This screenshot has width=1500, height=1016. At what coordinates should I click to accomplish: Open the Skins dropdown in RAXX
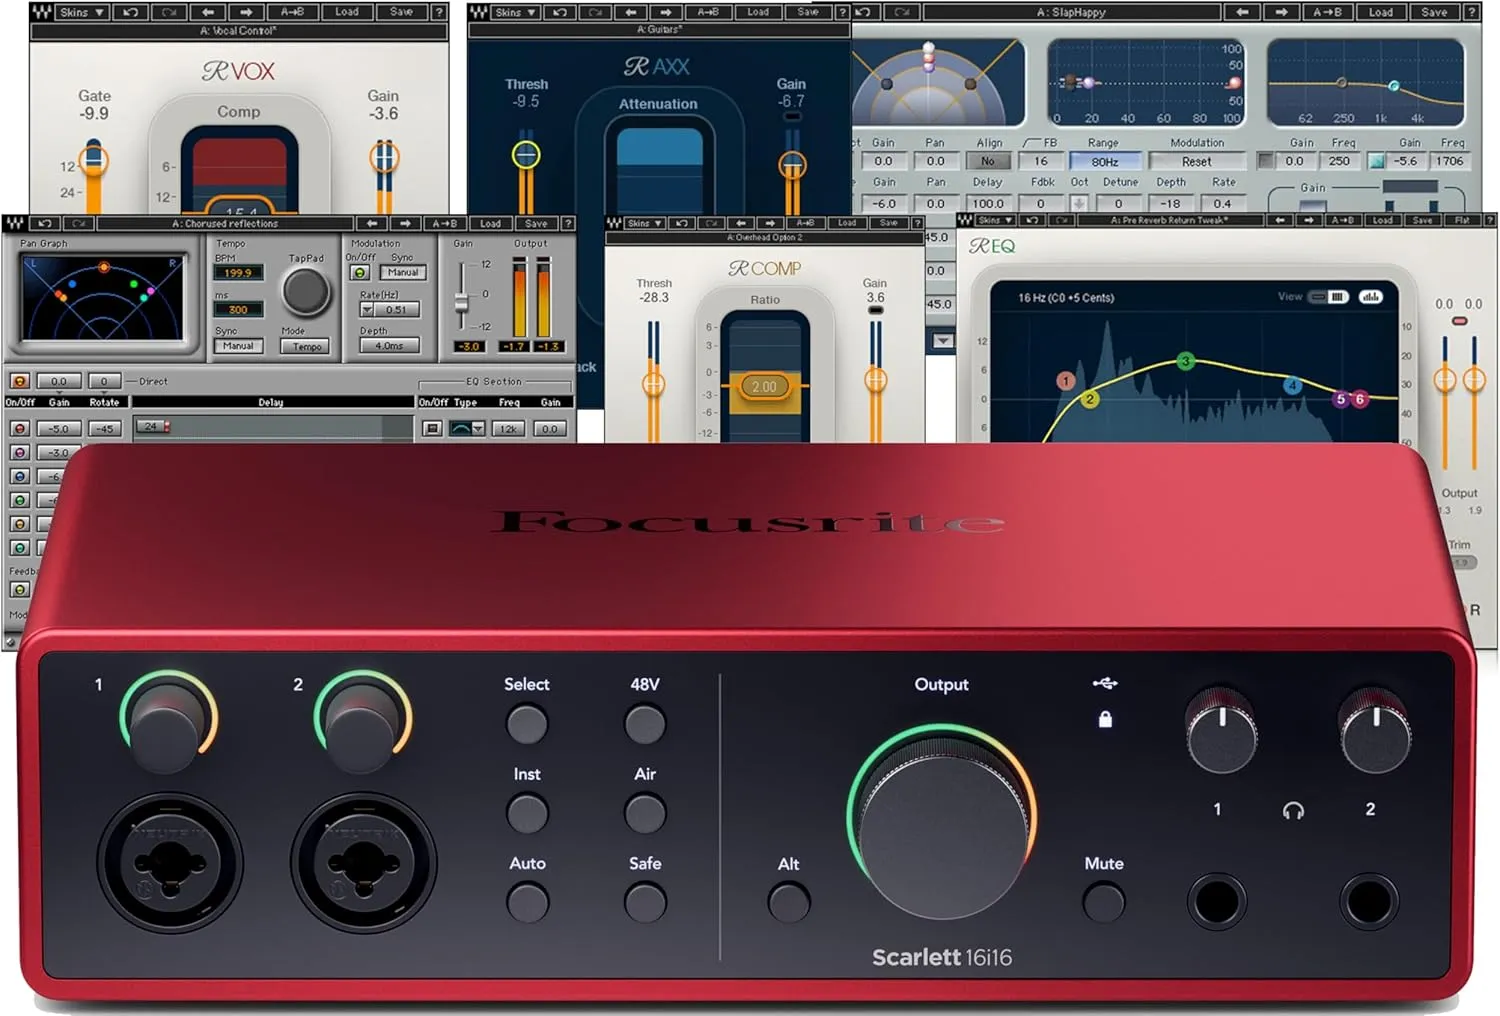516,12
